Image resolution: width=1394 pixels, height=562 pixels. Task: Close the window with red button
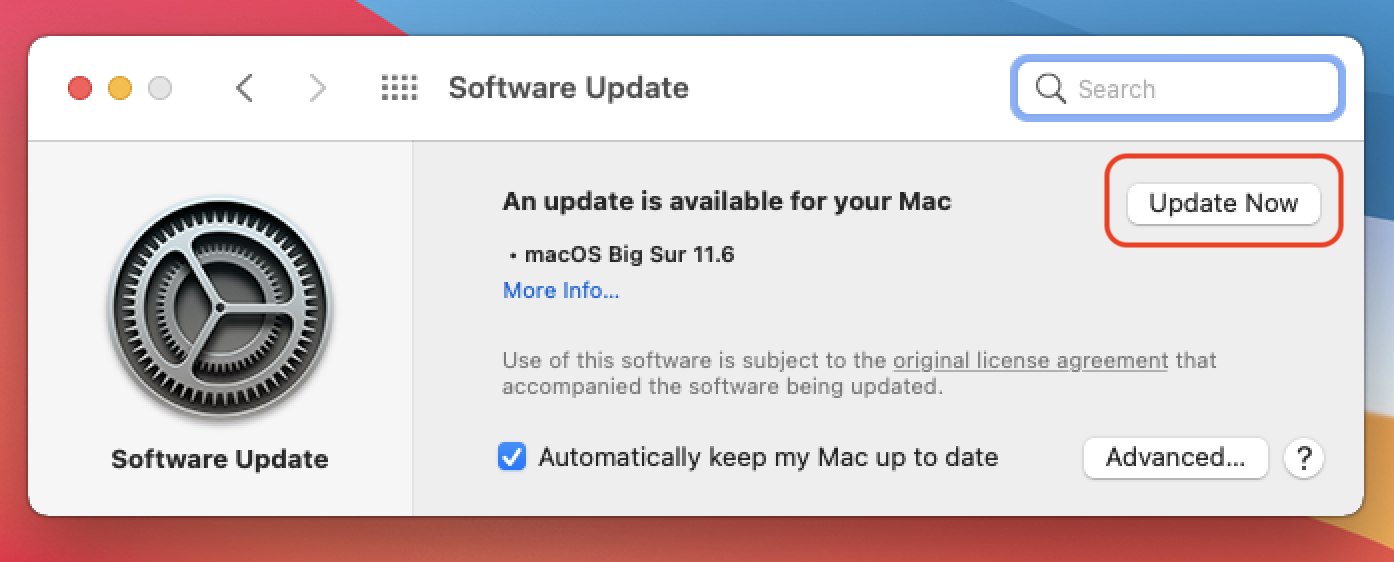point(80,89)
